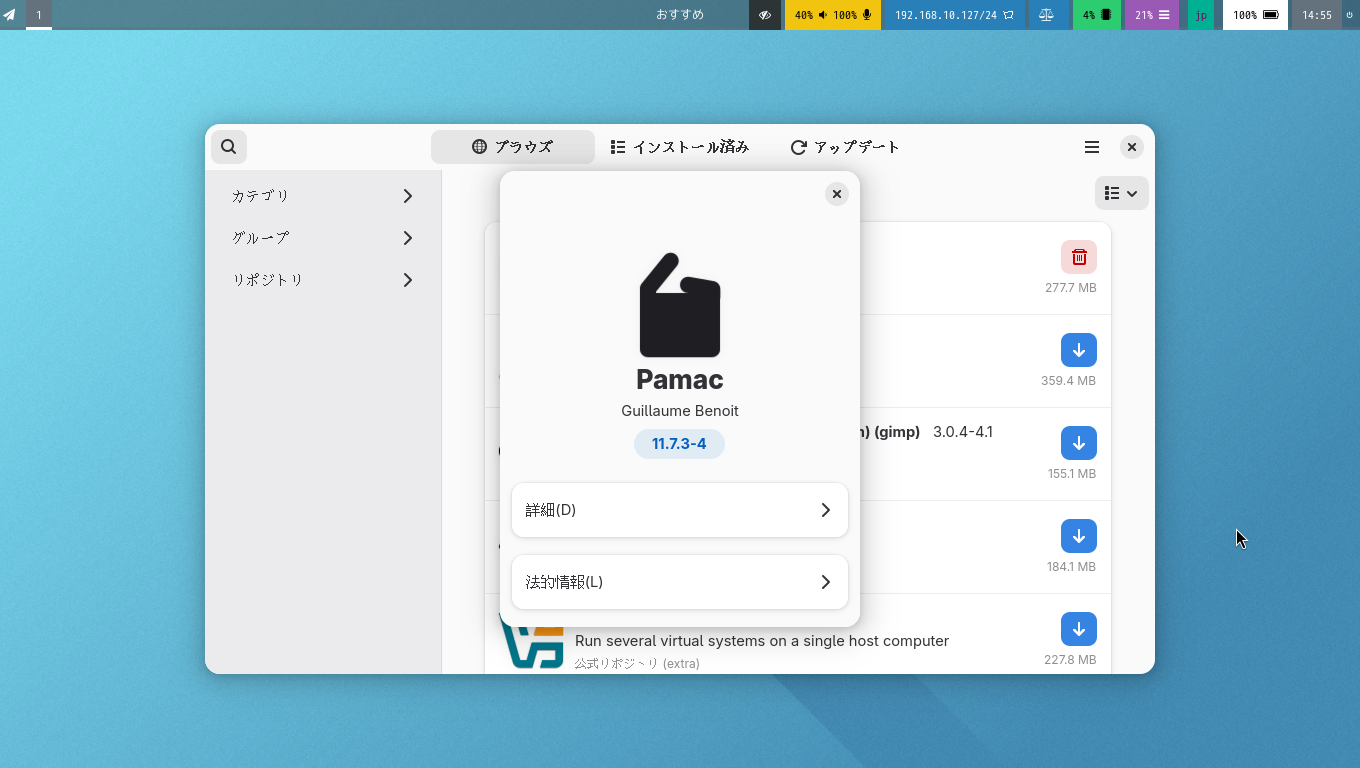Viewport: 1360px width, 768px height.
Task: Open the 詳細(D) details row
Action: 680,510
